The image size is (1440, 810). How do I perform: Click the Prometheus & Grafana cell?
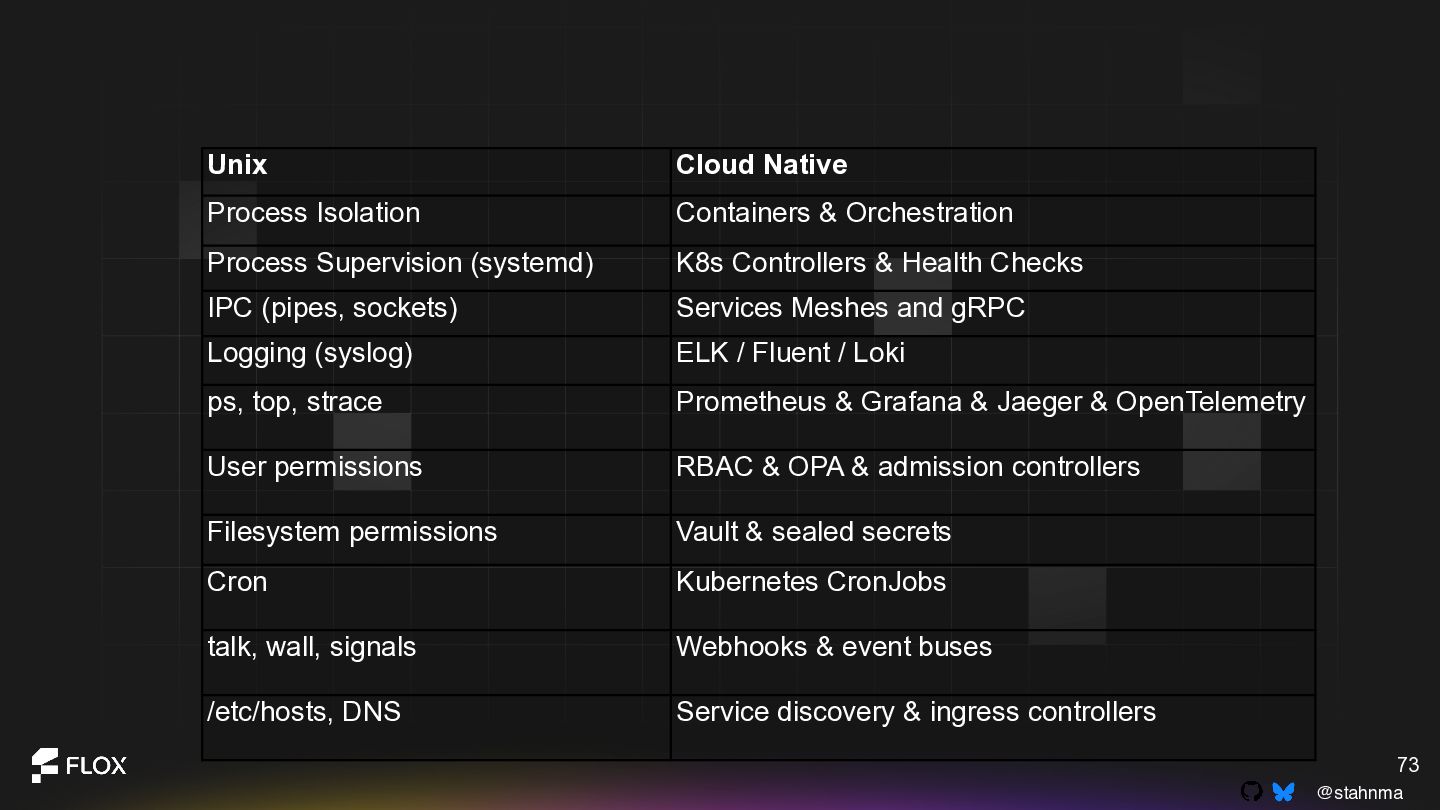tap(993, 417)
